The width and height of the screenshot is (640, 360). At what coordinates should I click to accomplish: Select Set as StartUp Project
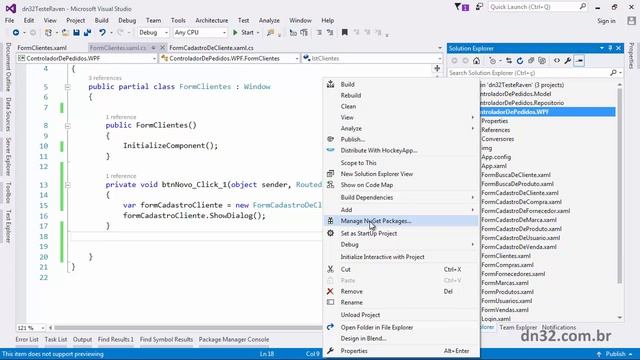(401, 233)
